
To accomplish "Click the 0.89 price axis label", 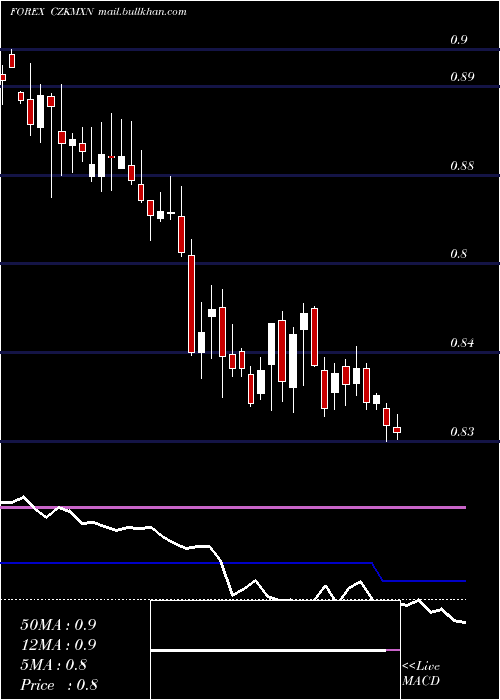I will [x=462, y=77].
